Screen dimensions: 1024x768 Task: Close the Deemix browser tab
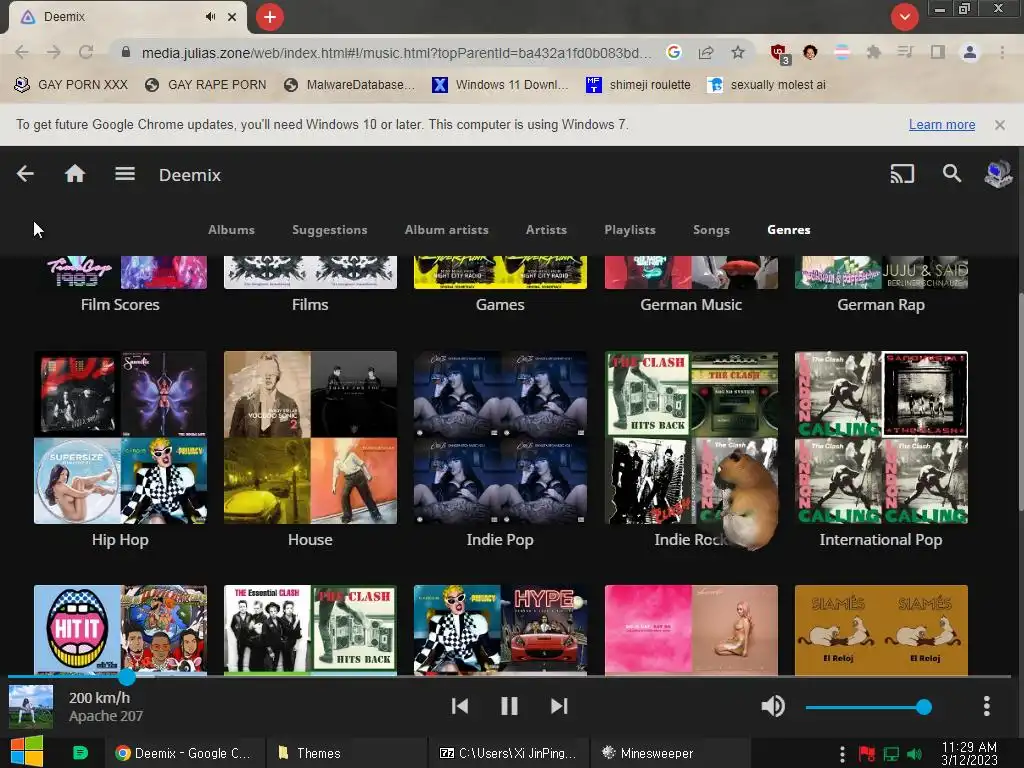tap(232, 17)
